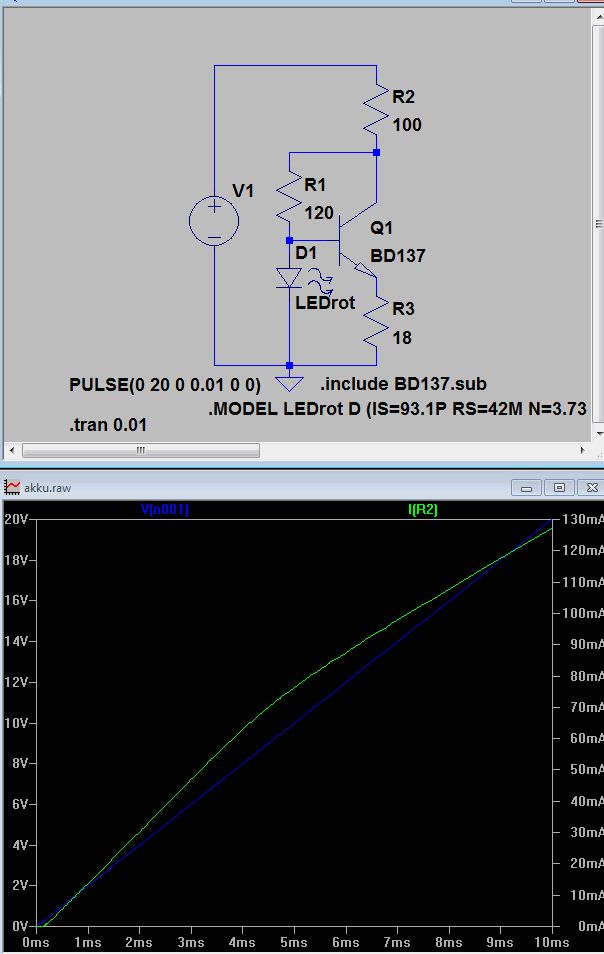Image resolution: width=604 pixels, height=954 pixels.
Task: Click the 5ms time axis label
Action: 293,942
